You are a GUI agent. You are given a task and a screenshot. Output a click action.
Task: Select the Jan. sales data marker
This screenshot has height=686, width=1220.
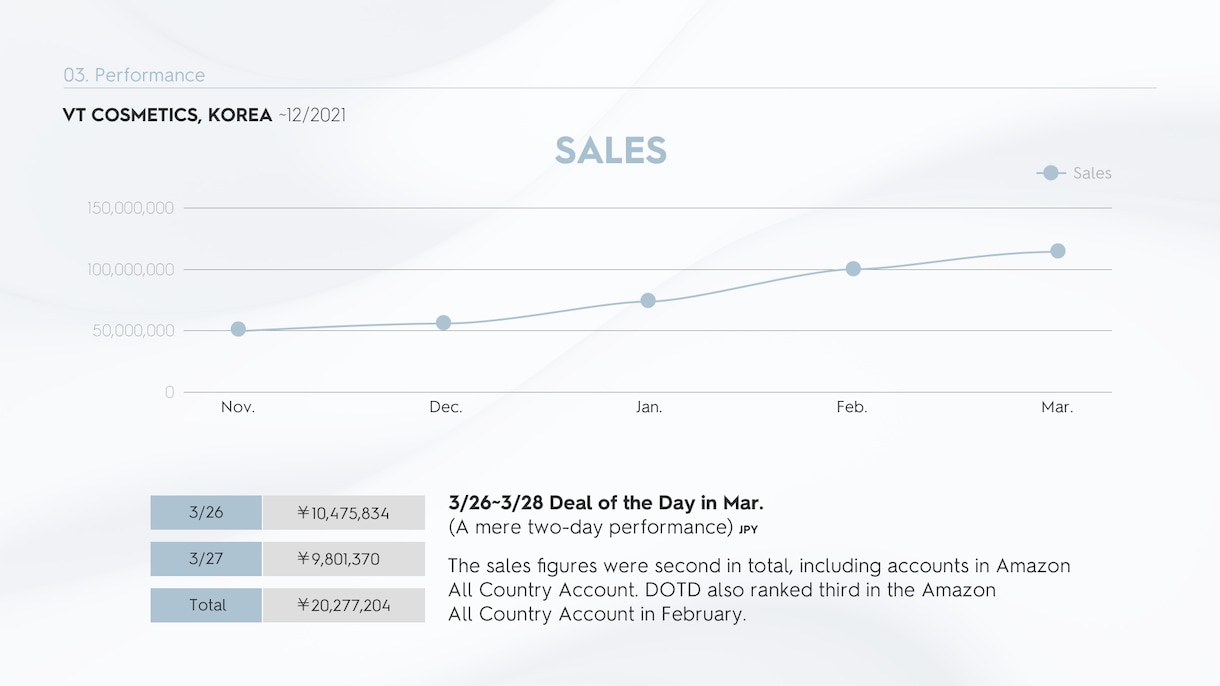648,300
